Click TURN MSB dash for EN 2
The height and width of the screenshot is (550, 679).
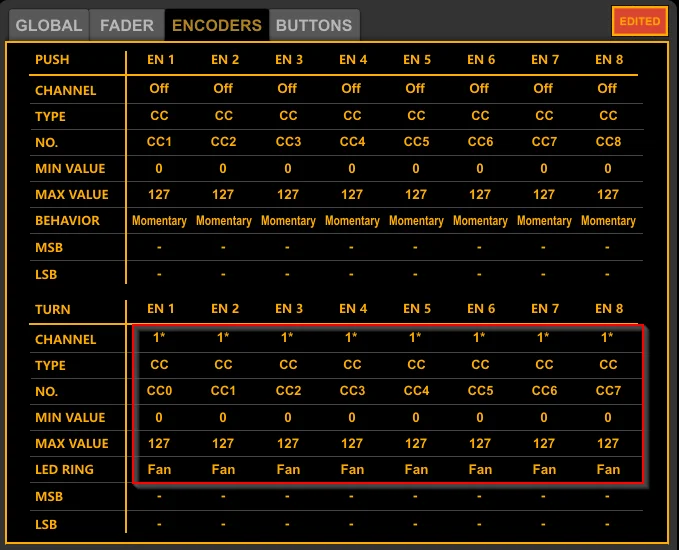click(223, 496)
